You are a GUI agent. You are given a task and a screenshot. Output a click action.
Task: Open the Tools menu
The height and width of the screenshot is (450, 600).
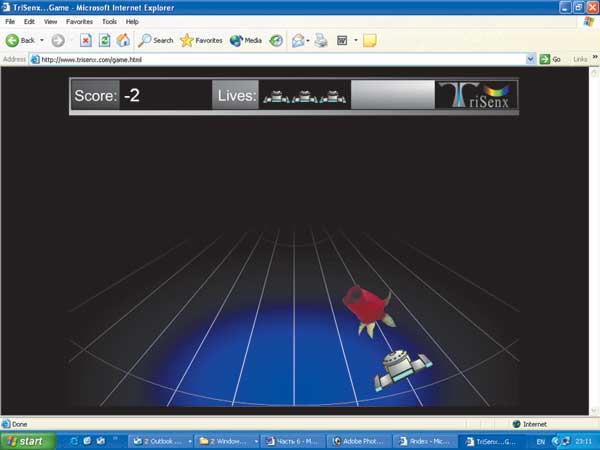pos(109,21)
